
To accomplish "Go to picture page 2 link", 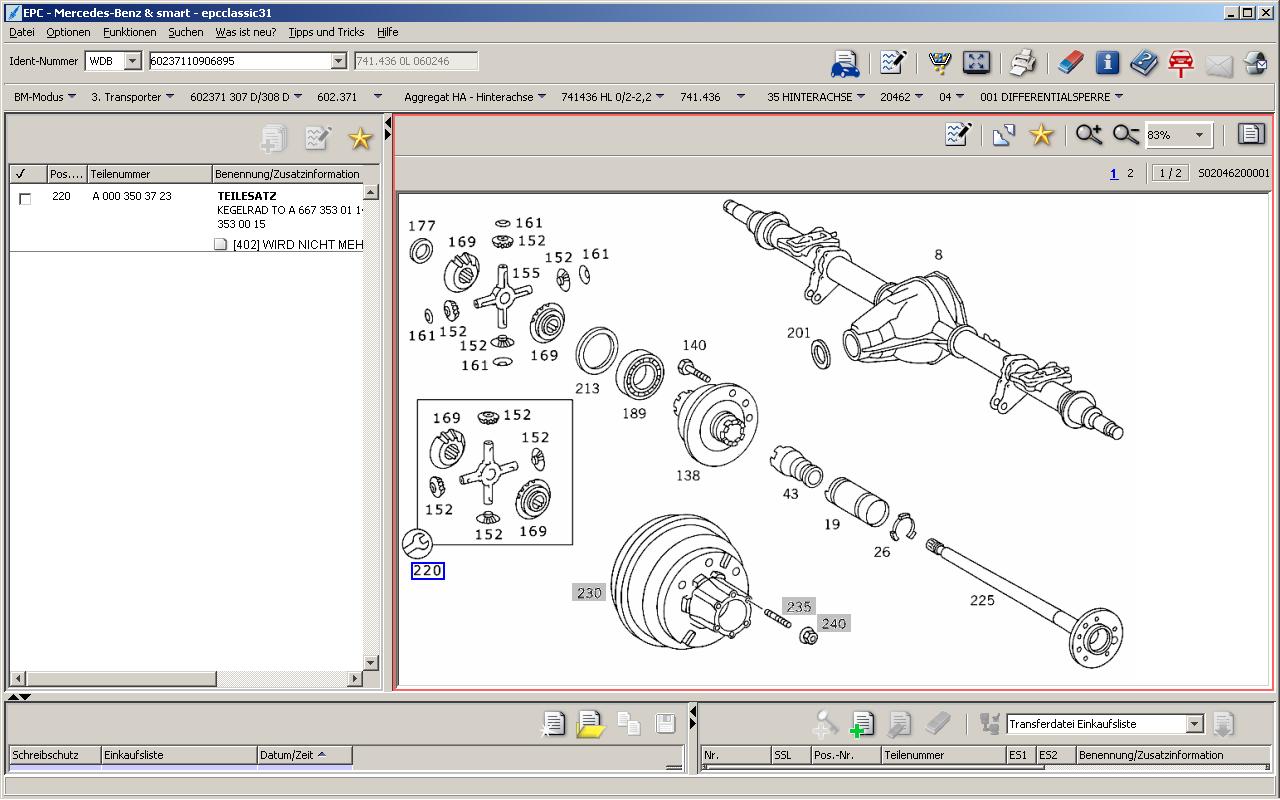I will click(x=1131, y=173).
